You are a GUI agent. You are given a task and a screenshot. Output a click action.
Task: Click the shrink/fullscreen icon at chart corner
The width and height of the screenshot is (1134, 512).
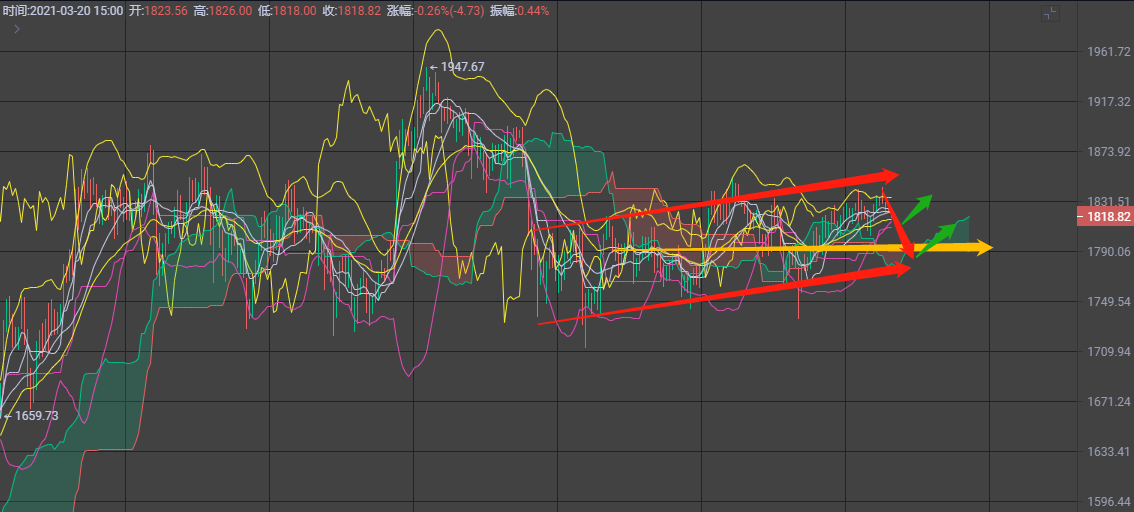1050,14
